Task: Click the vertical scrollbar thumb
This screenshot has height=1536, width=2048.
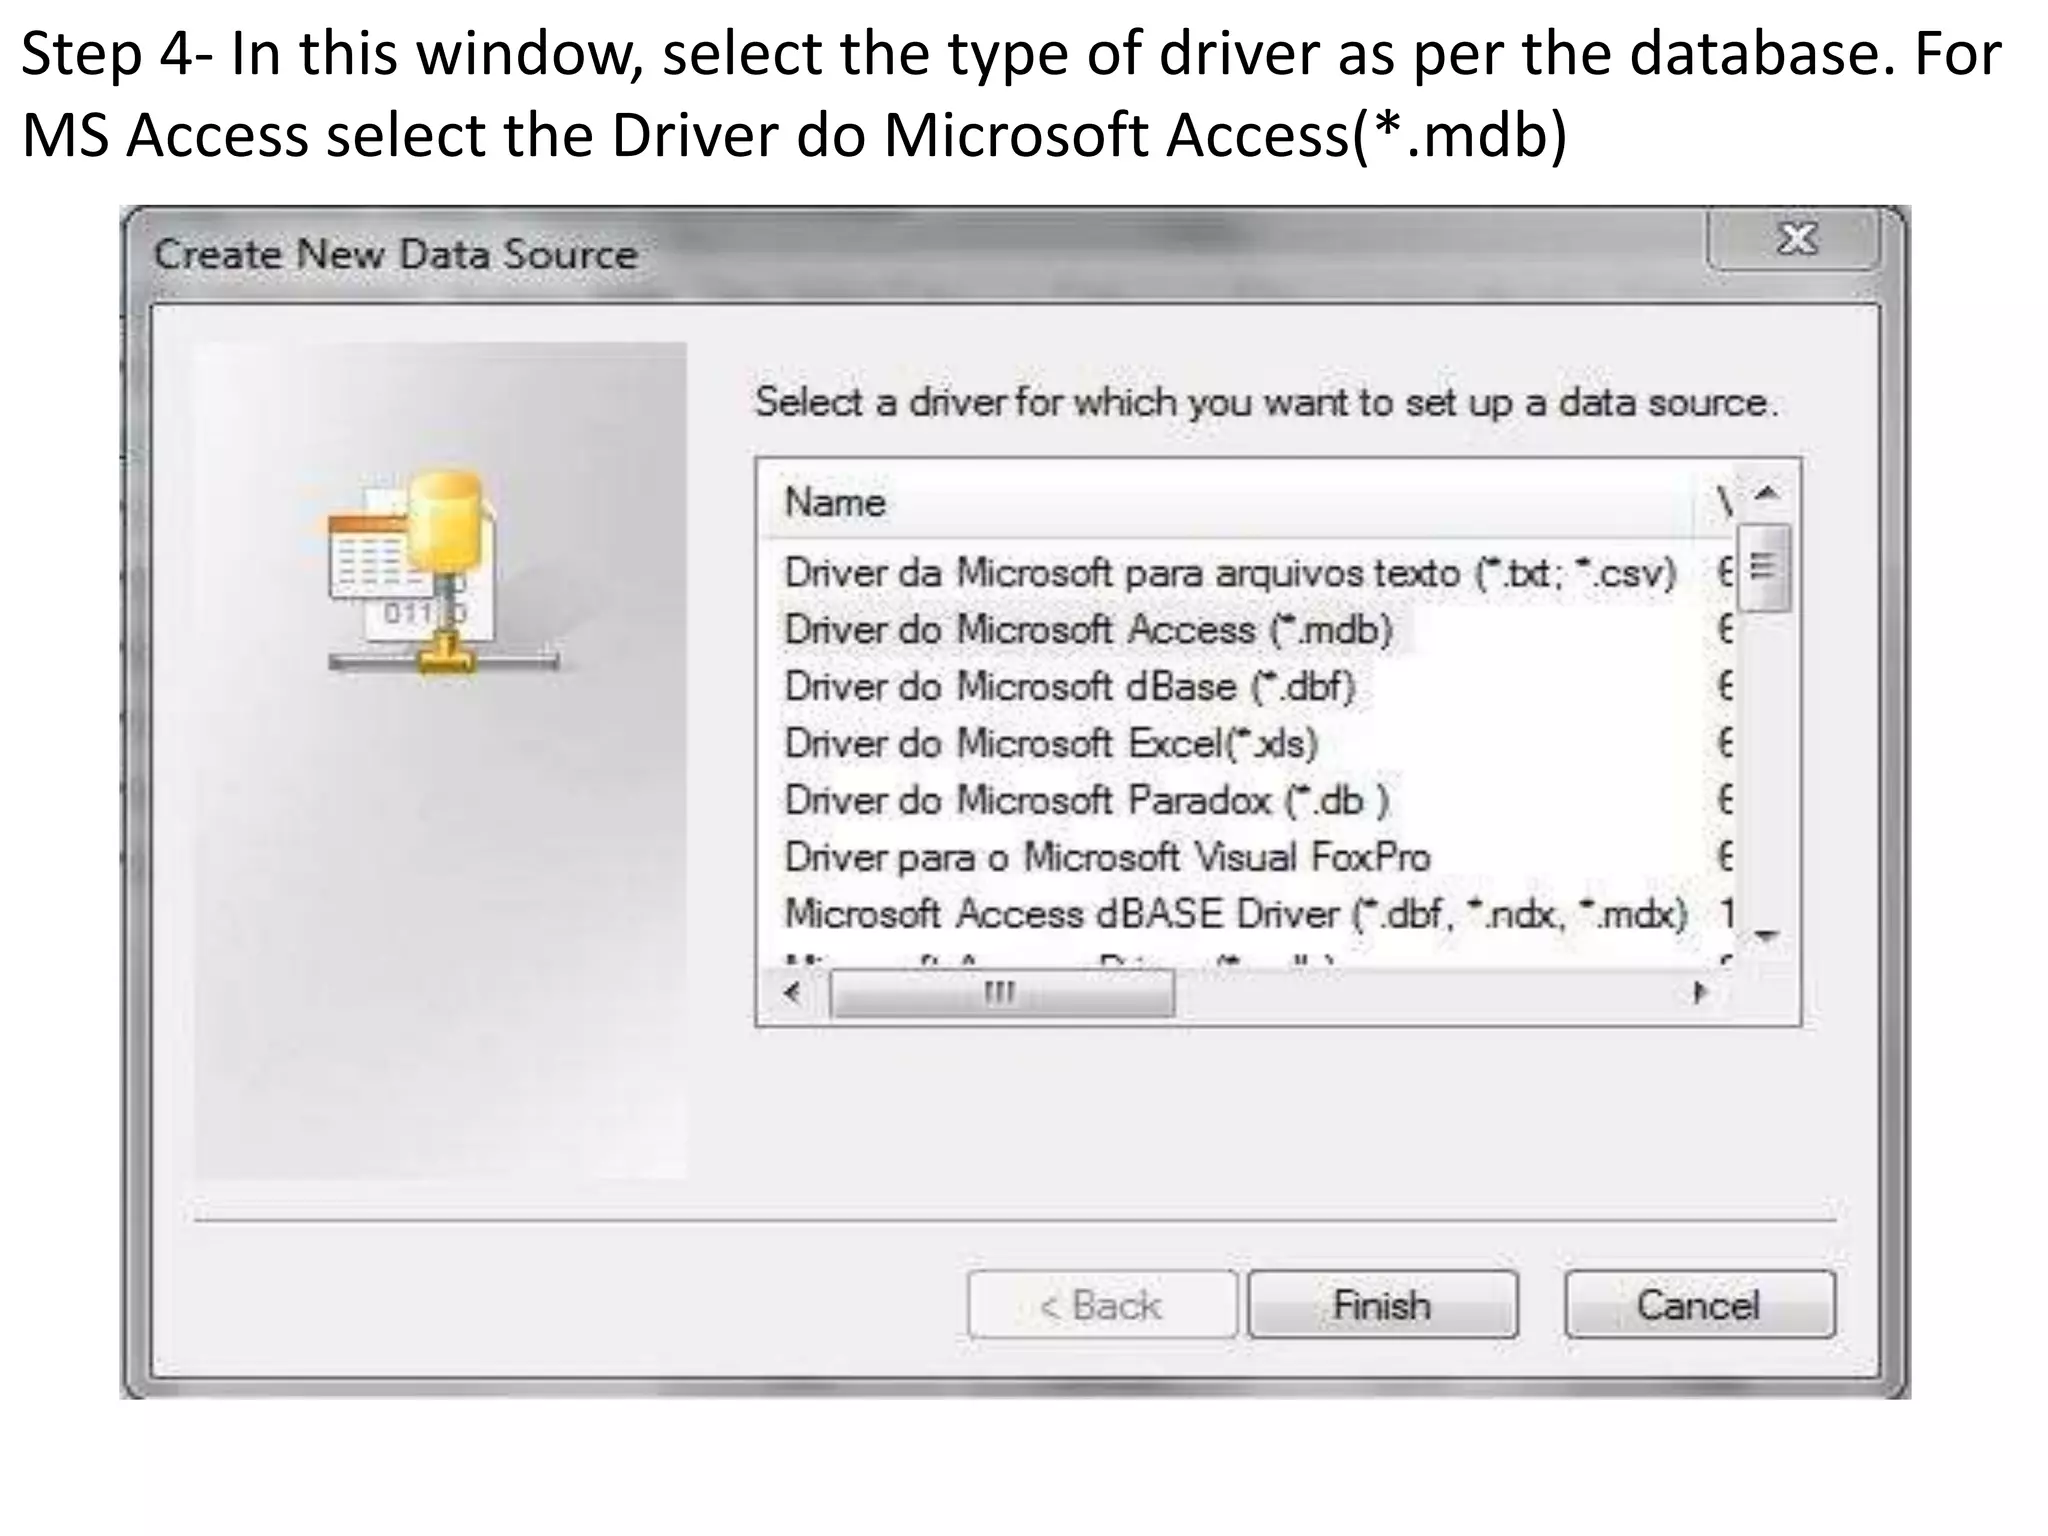Action: click(x=1765, y=567)
